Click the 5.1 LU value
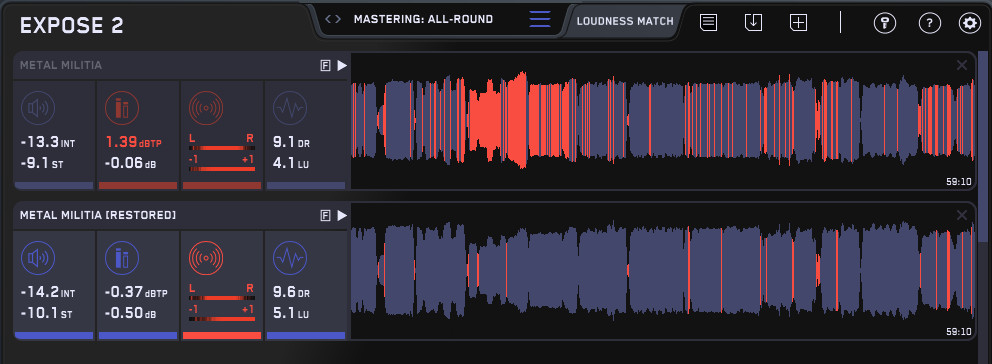992x364 pixels. click(x=291, y=314)
